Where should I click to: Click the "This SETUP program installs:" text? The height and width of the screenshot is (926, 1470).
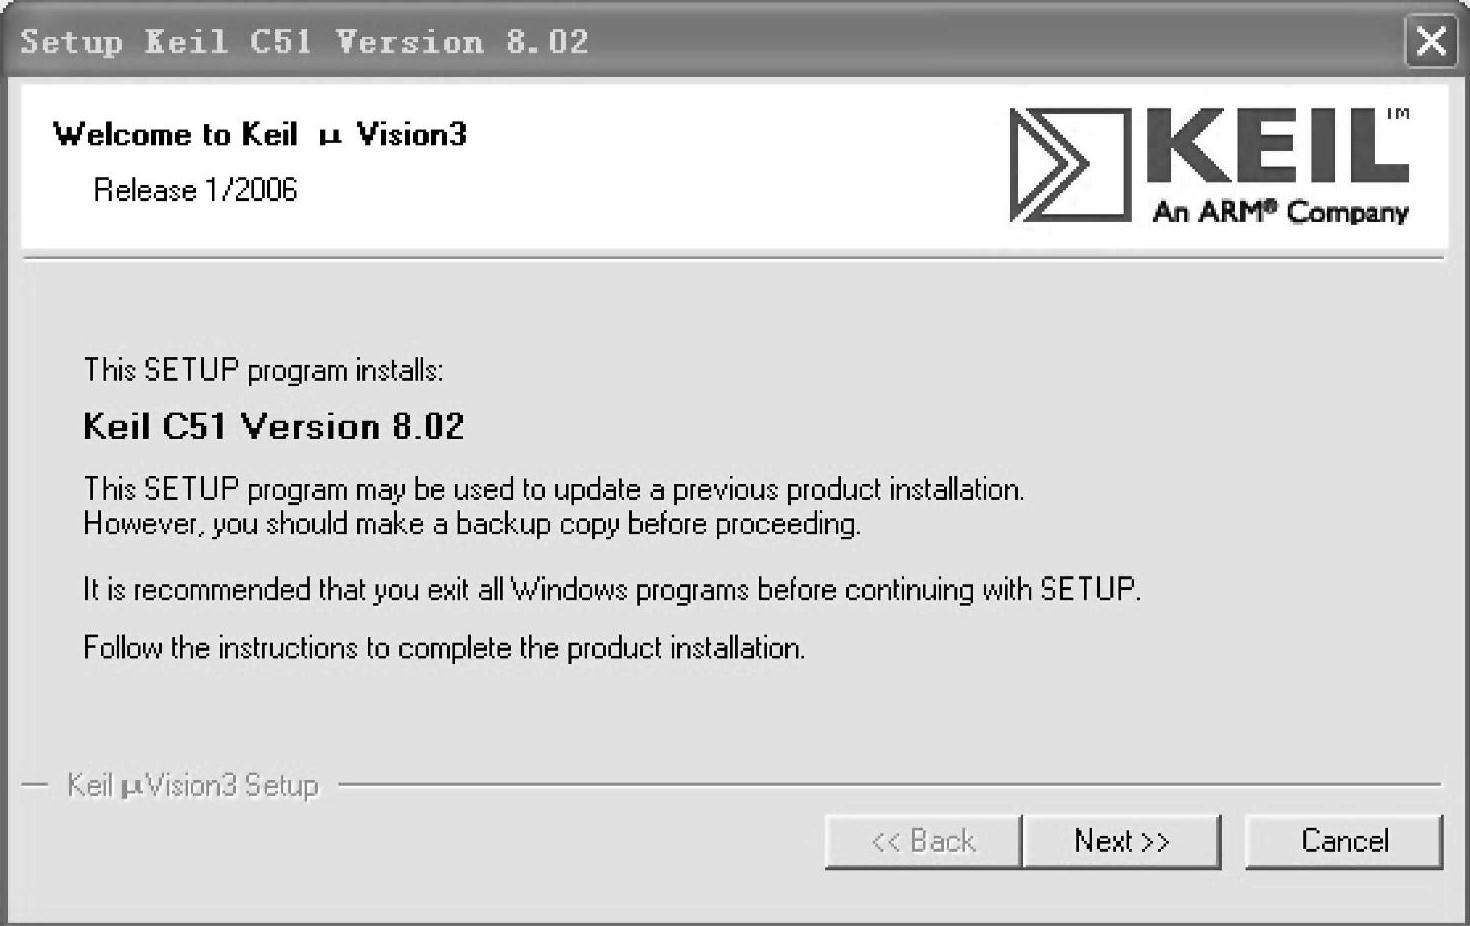(x=263, y=370)
